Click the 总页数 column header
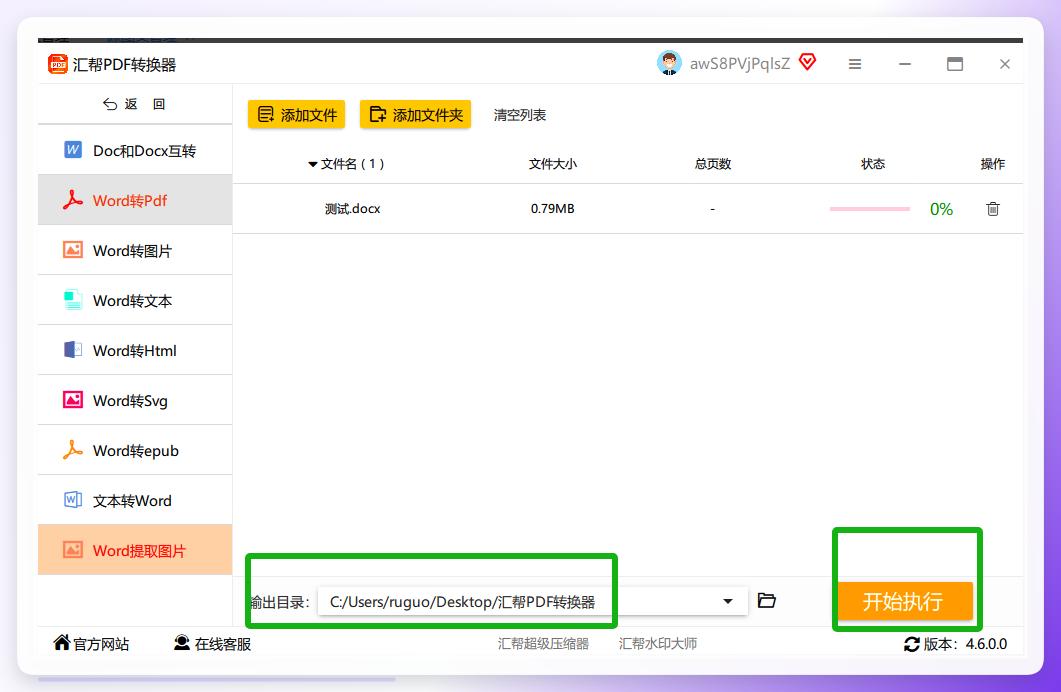This screenshot has width=1061, height=692. (x=713, y=164)
